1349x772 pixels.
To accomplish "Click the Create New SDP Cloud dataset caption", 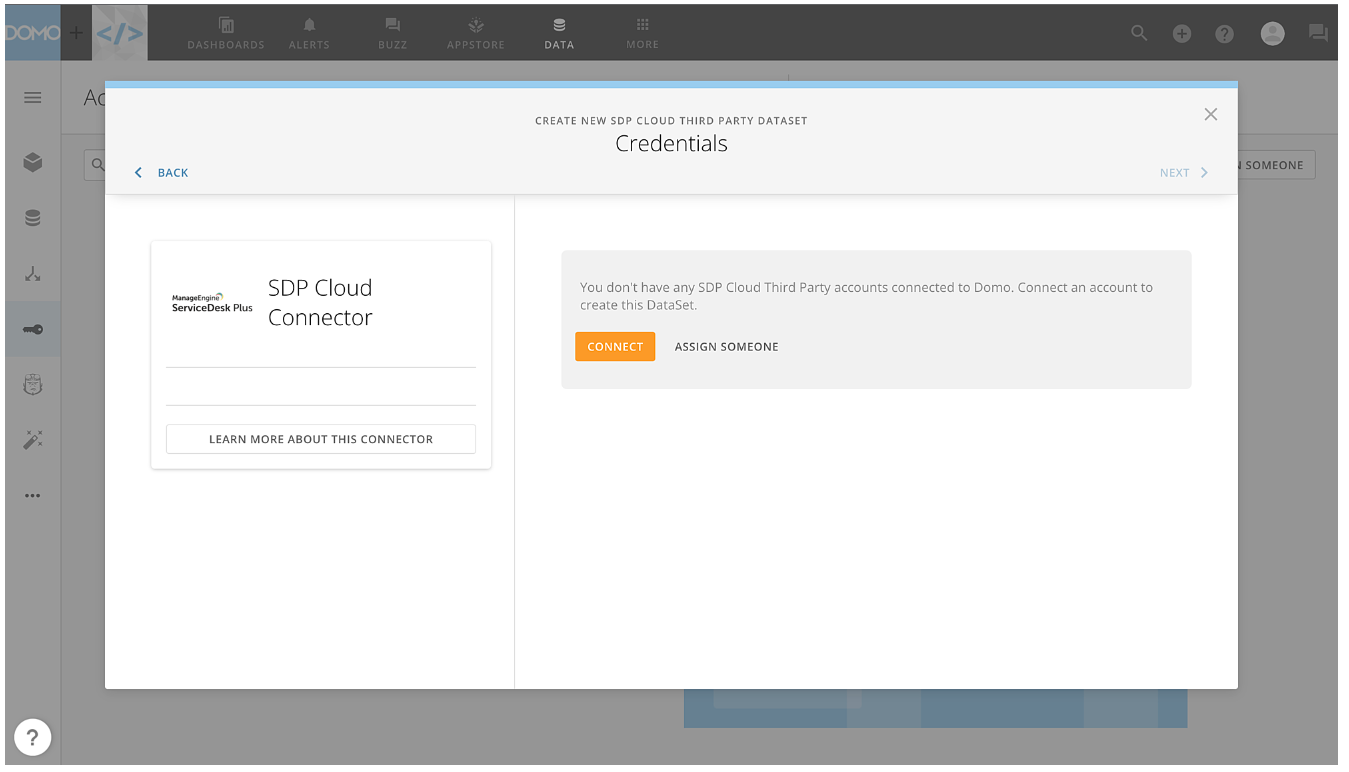I will pyautogui.click(x=671, y=120).
